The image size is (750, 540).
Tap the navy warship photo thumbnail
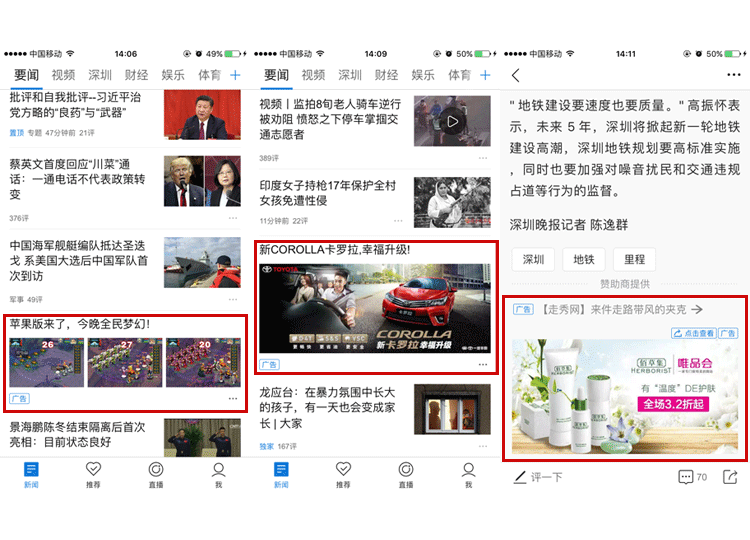pos(202,263)
